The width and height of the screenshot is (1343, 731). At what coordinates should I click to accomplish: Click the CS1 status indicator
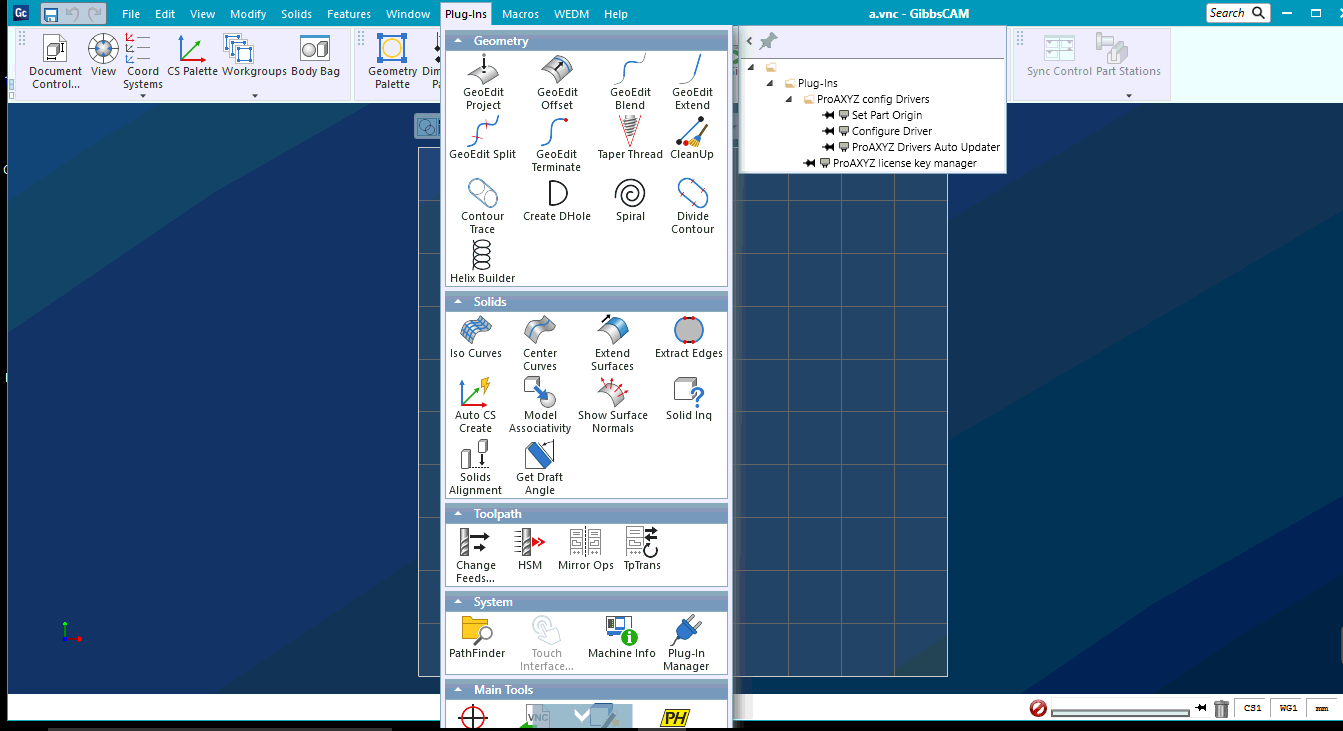pyautogui.click(x=1252, y=708)
